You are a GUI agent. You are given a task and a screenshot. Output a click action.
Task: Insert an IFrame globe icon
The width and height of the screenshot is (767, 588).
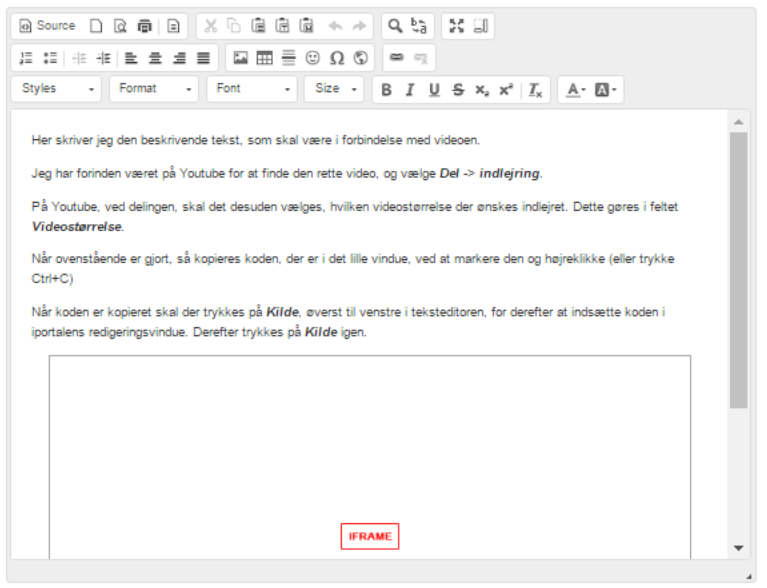tap(361, 58)
